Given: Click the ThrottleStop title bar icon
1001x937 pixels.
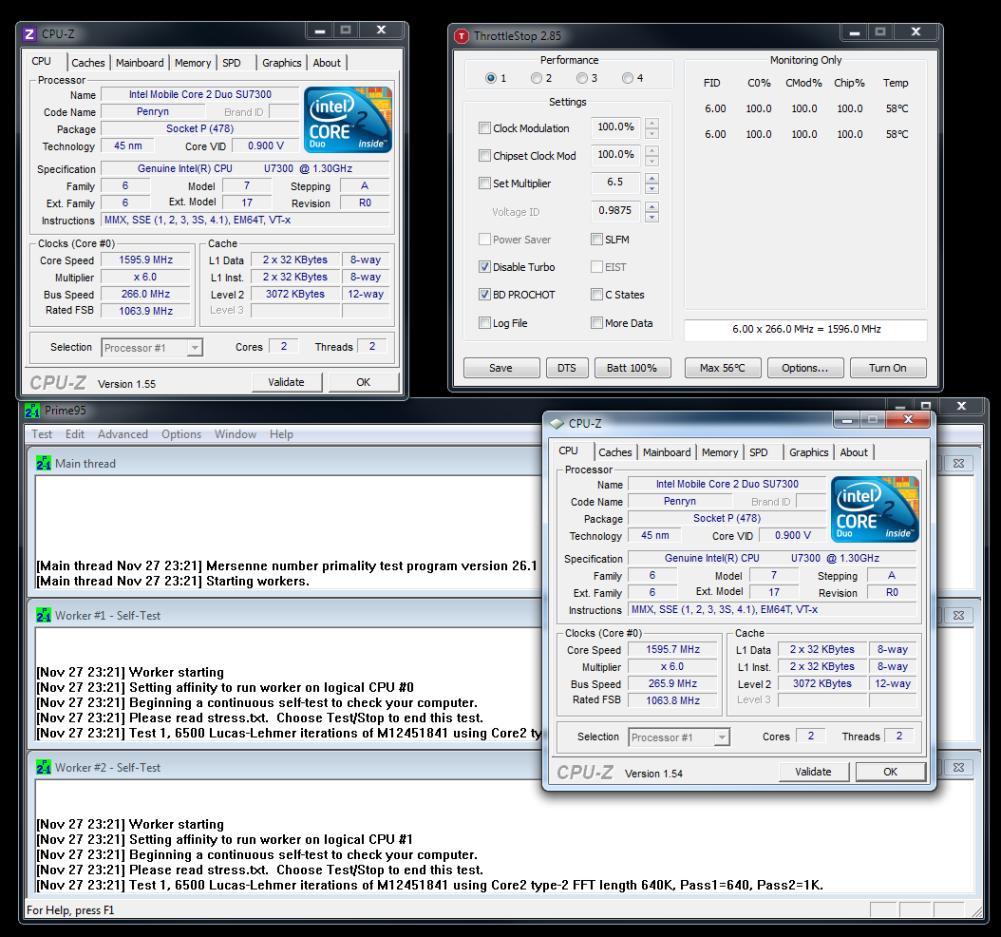Looking at the screenshot, I should pyautogui.click(x=461, y=36).
